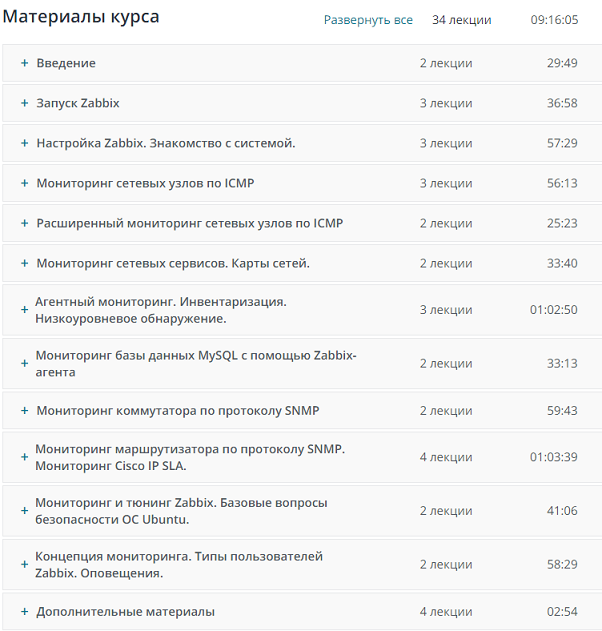Click plus icon next to 'Мониторинг сетевых узлов по ICMP'
602x631 pixels.
point(25,183)
